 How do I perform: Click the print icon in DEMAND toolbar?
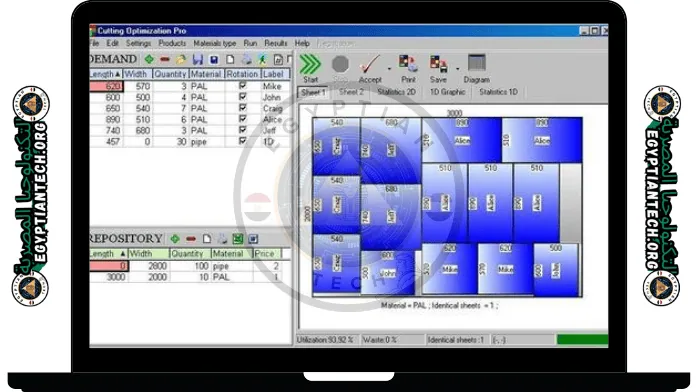[x=246, y=59]
